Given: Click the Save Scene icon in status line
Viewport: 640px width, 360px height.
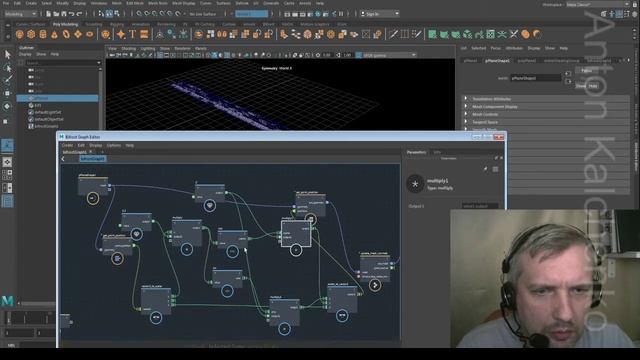Looking at the screenshot, I should click(x=63, y=14).
